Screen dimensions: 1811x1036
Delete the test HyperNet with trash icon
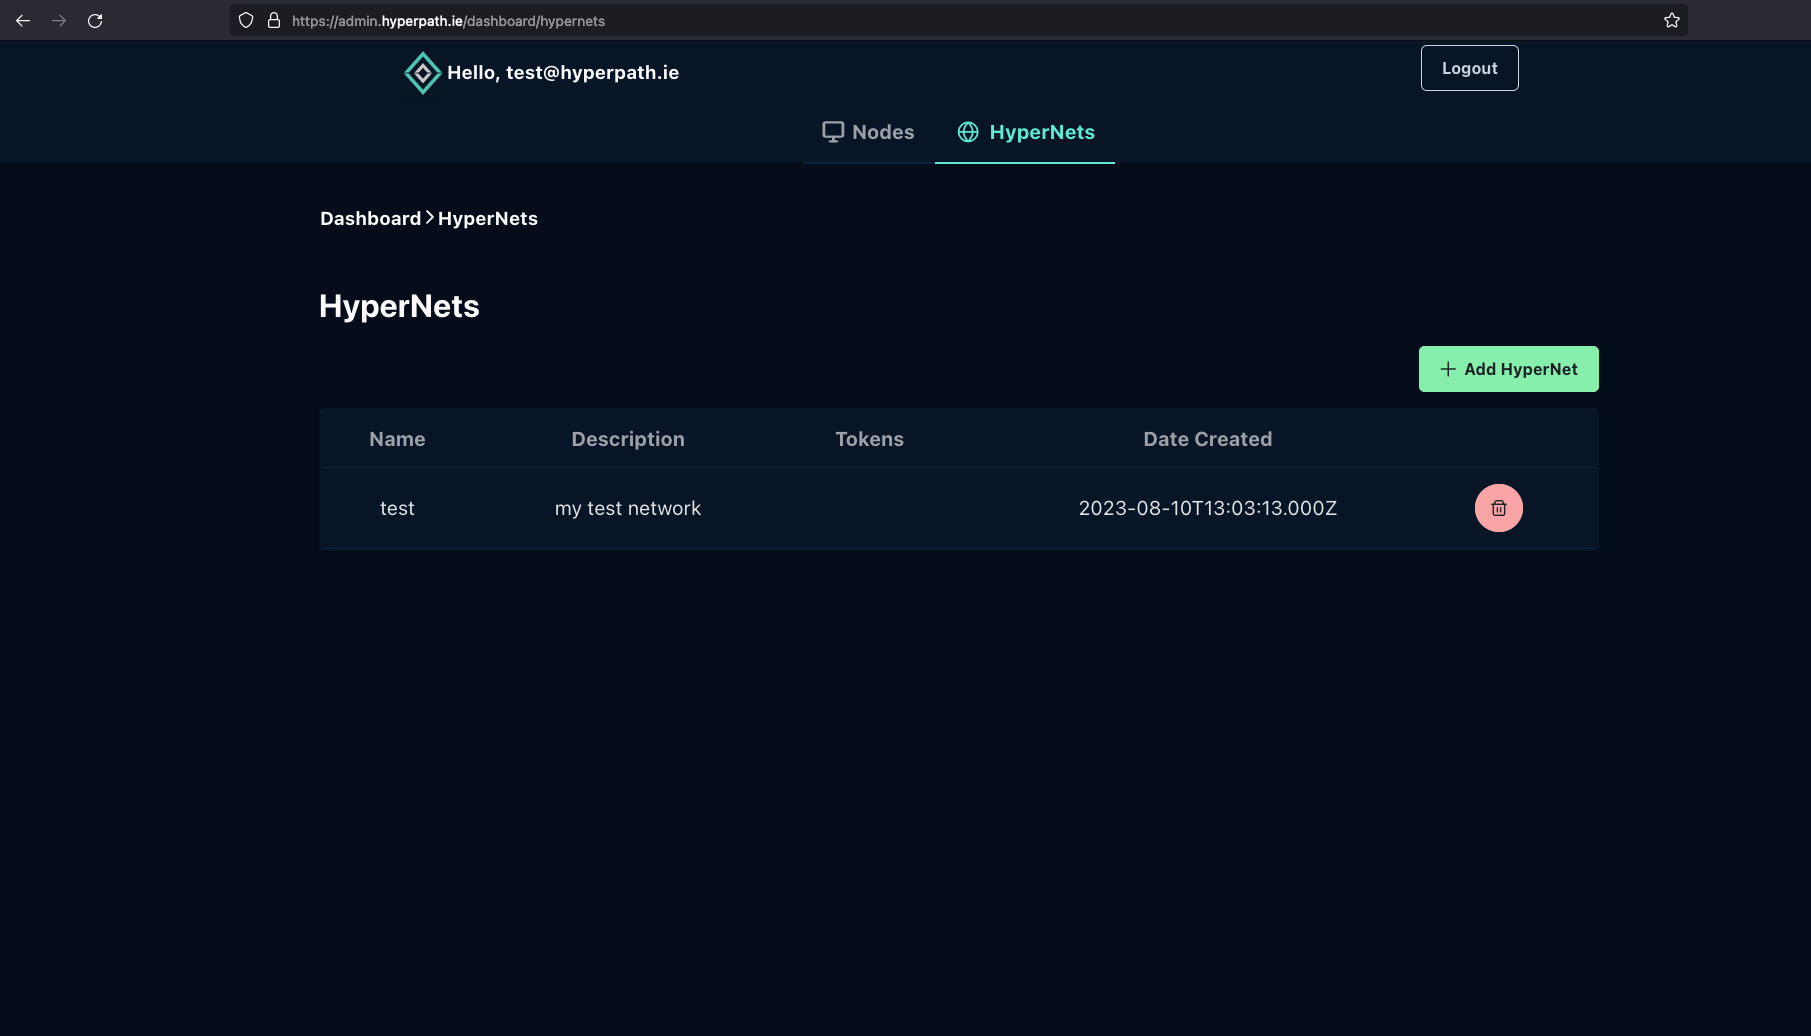[x=1498, y=508]
